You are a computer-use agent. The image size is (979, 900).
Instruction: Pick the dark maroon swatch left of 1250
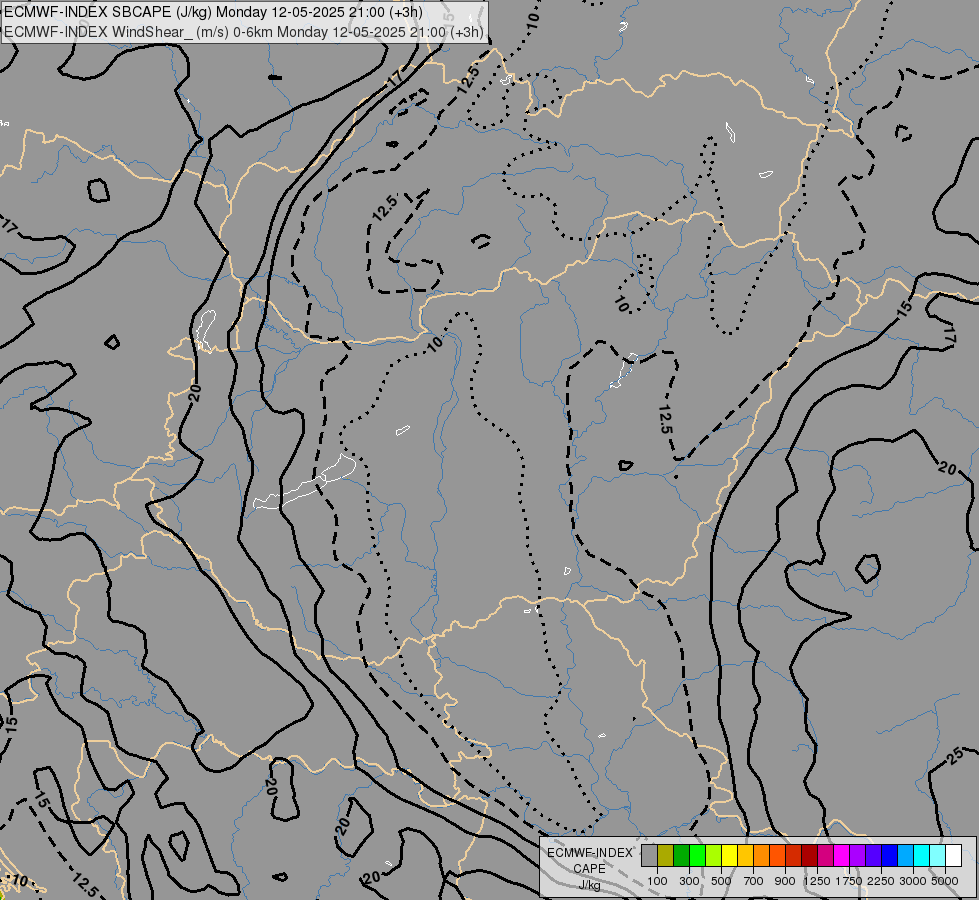point(810,855)
